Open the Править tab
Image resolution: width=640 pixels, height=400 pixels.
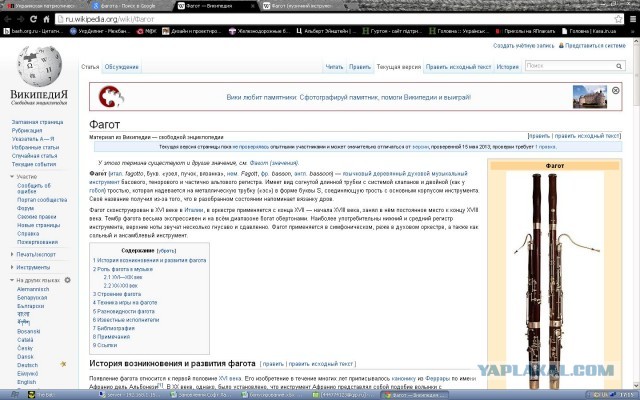click(x=360, y=67)
